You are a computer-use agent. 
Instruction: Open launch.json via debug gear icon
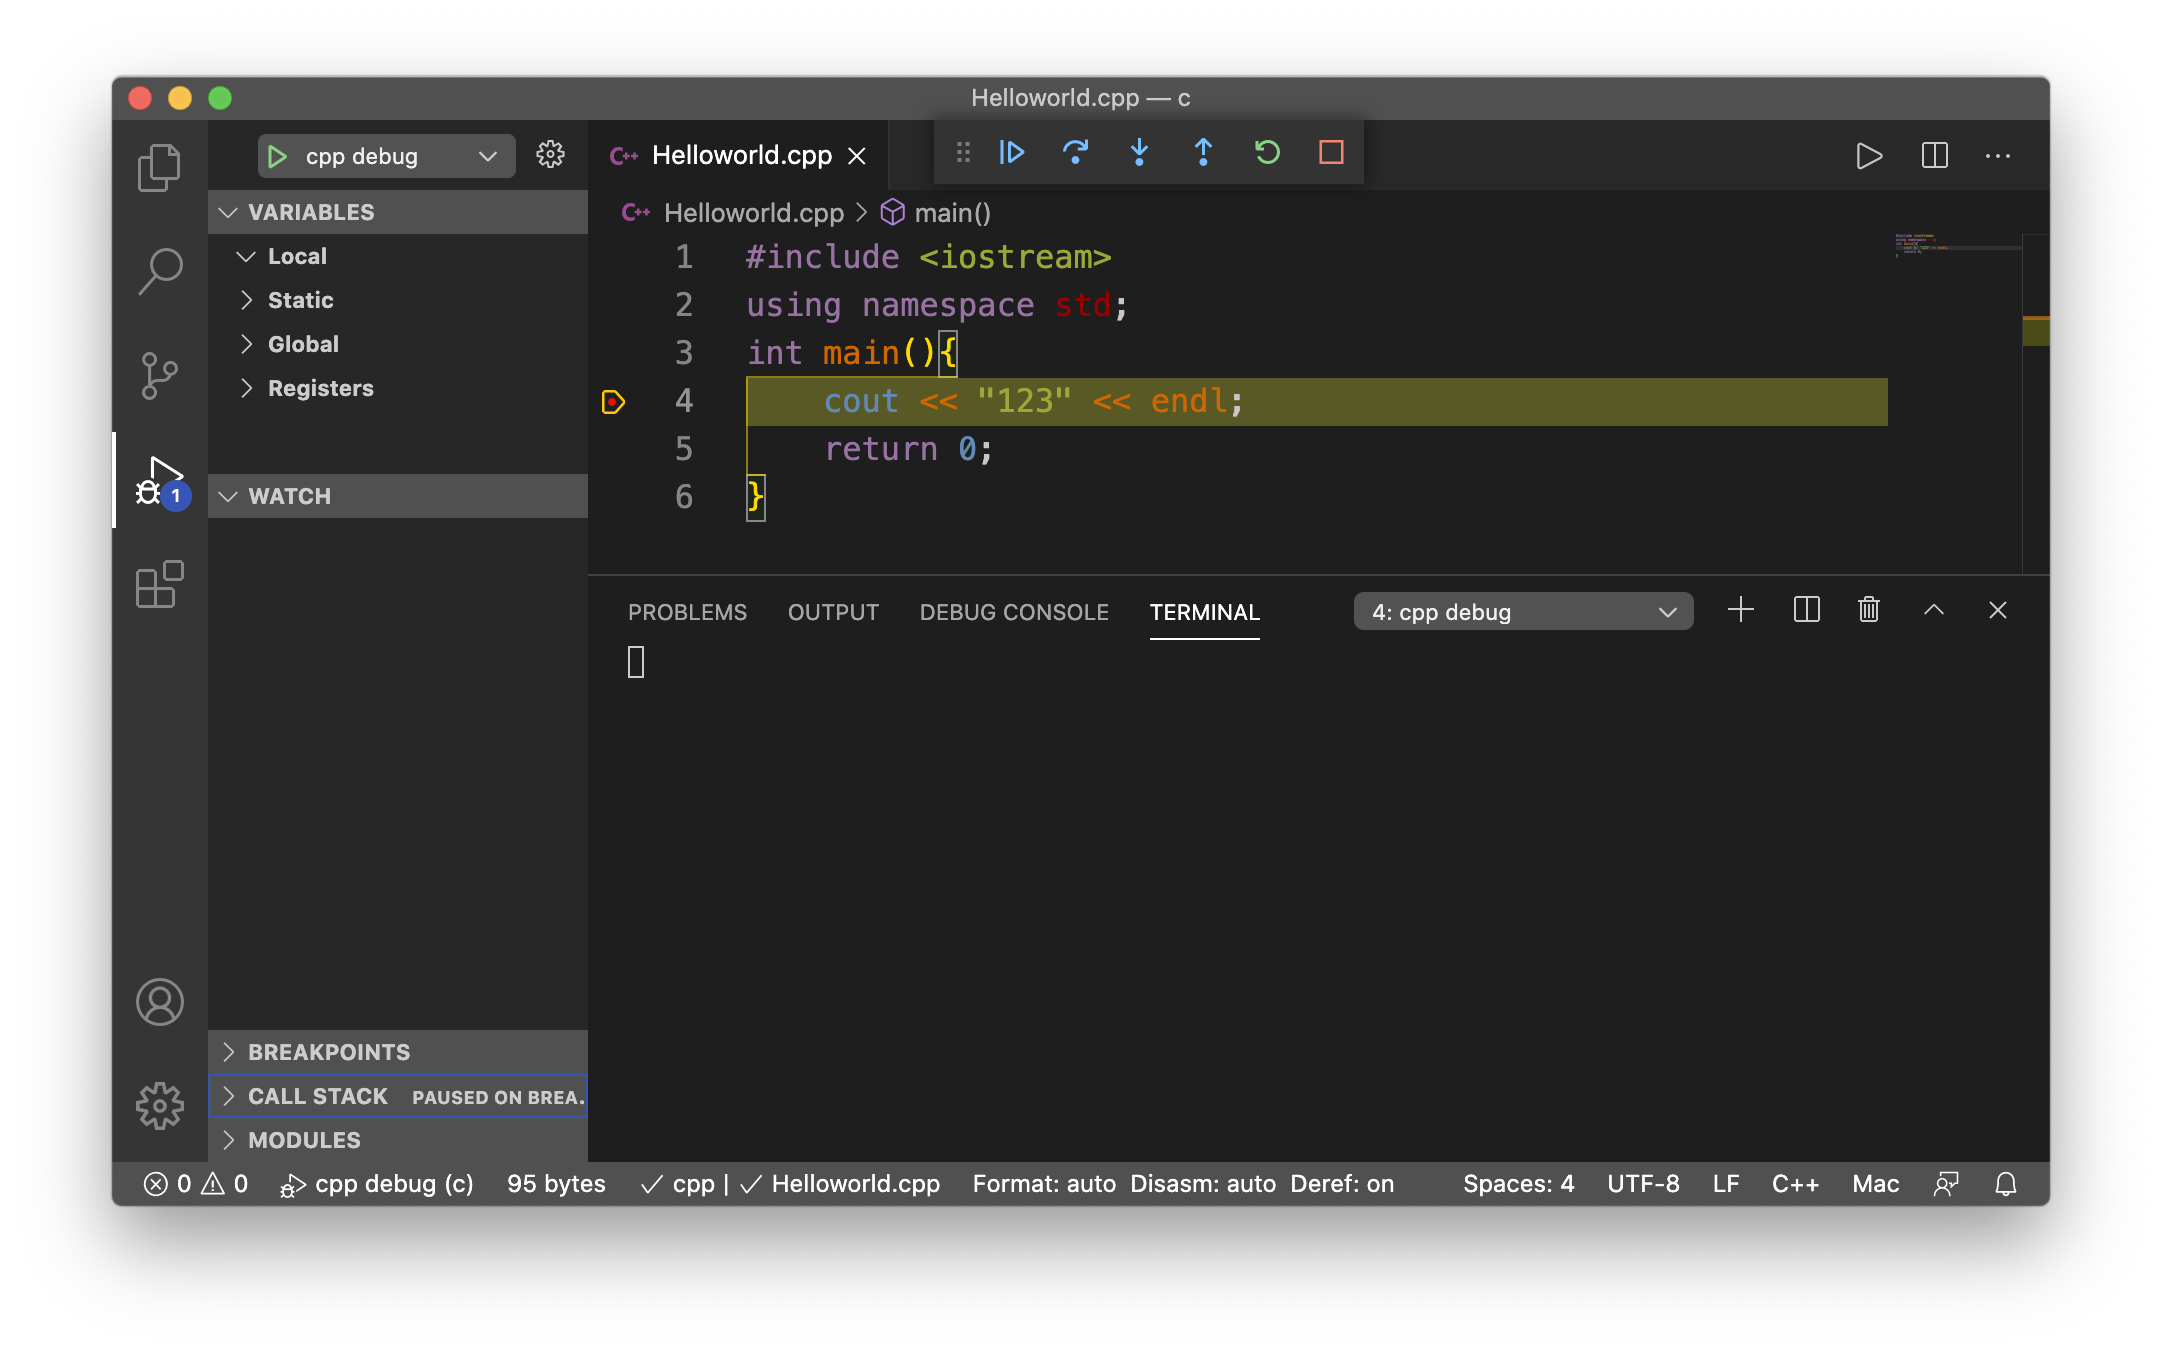[x=550, y=155]
